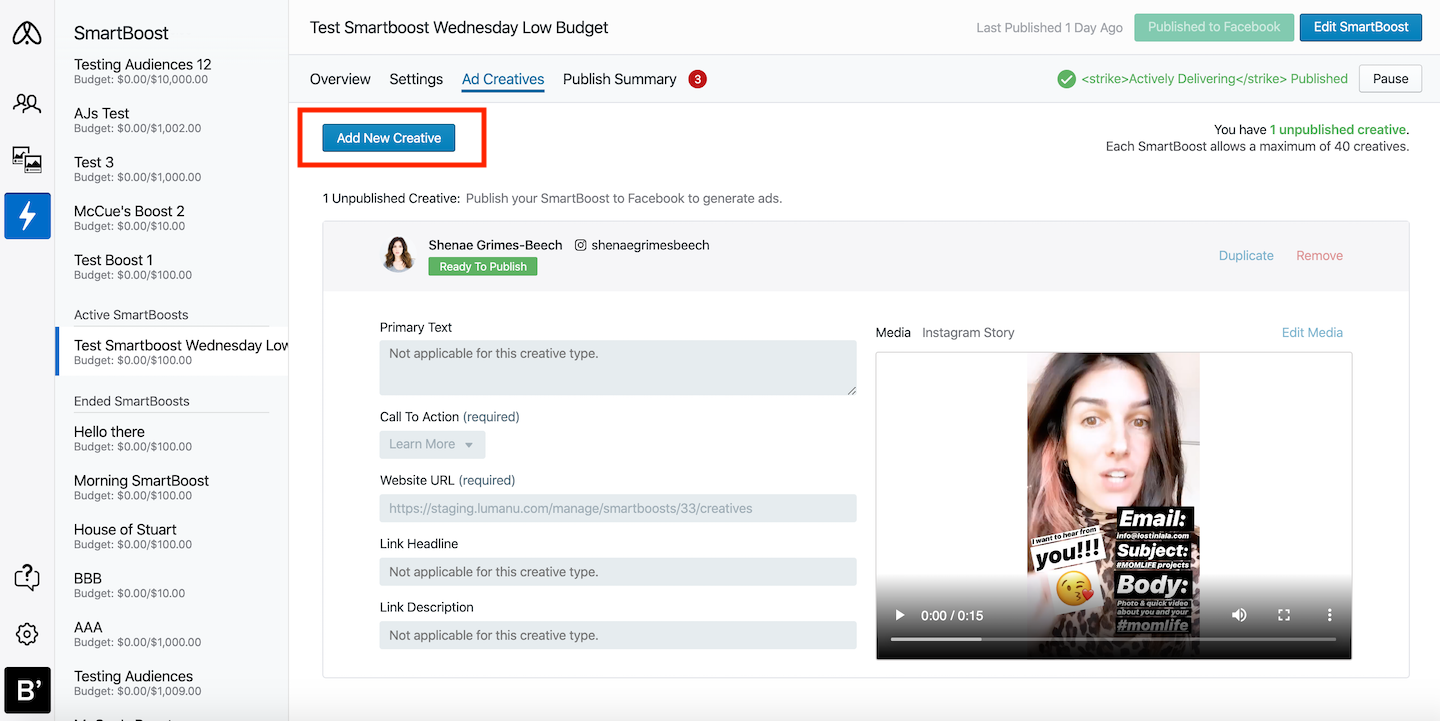Screen dimensions: 1440x721
Task: Switch to the Overview tab
Action: pyautogui.click(x=340, y=79)
